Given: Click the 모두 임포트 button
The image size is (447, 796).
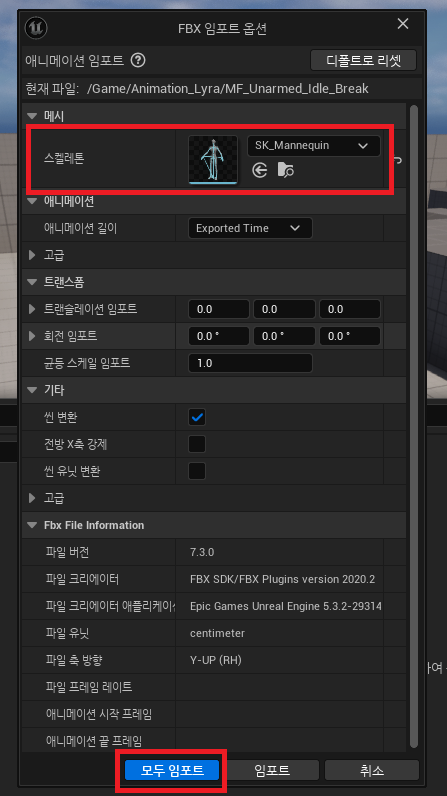Looking at the screenshot, I should (172, 770).
